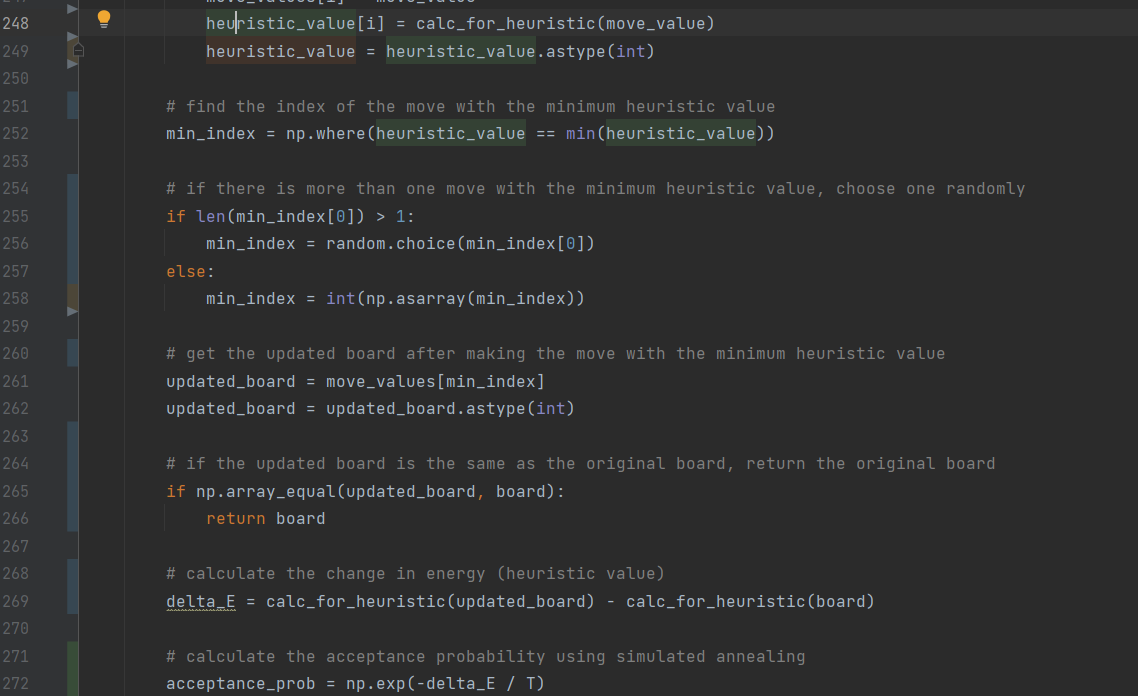This screenshot has height=696, width=1138.
Task: Click the brown change marker near line 258
Action: click(x=72, y=297)
